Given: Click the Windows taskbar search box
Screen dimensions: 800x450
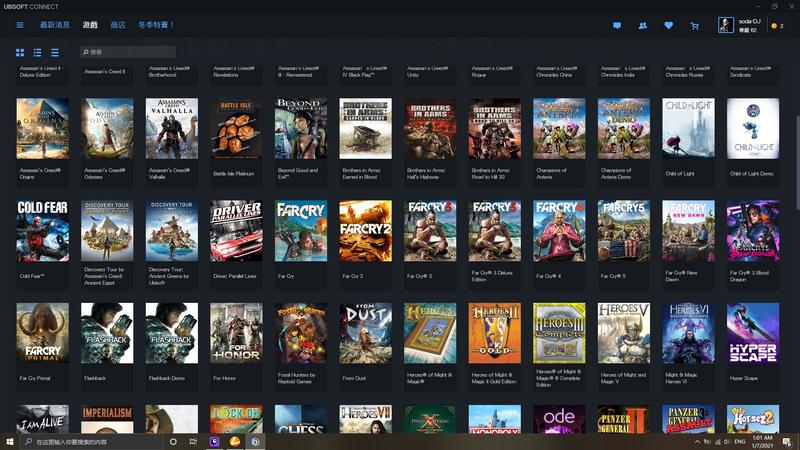Looking at the screenshot, I should (x=92, y=441).
